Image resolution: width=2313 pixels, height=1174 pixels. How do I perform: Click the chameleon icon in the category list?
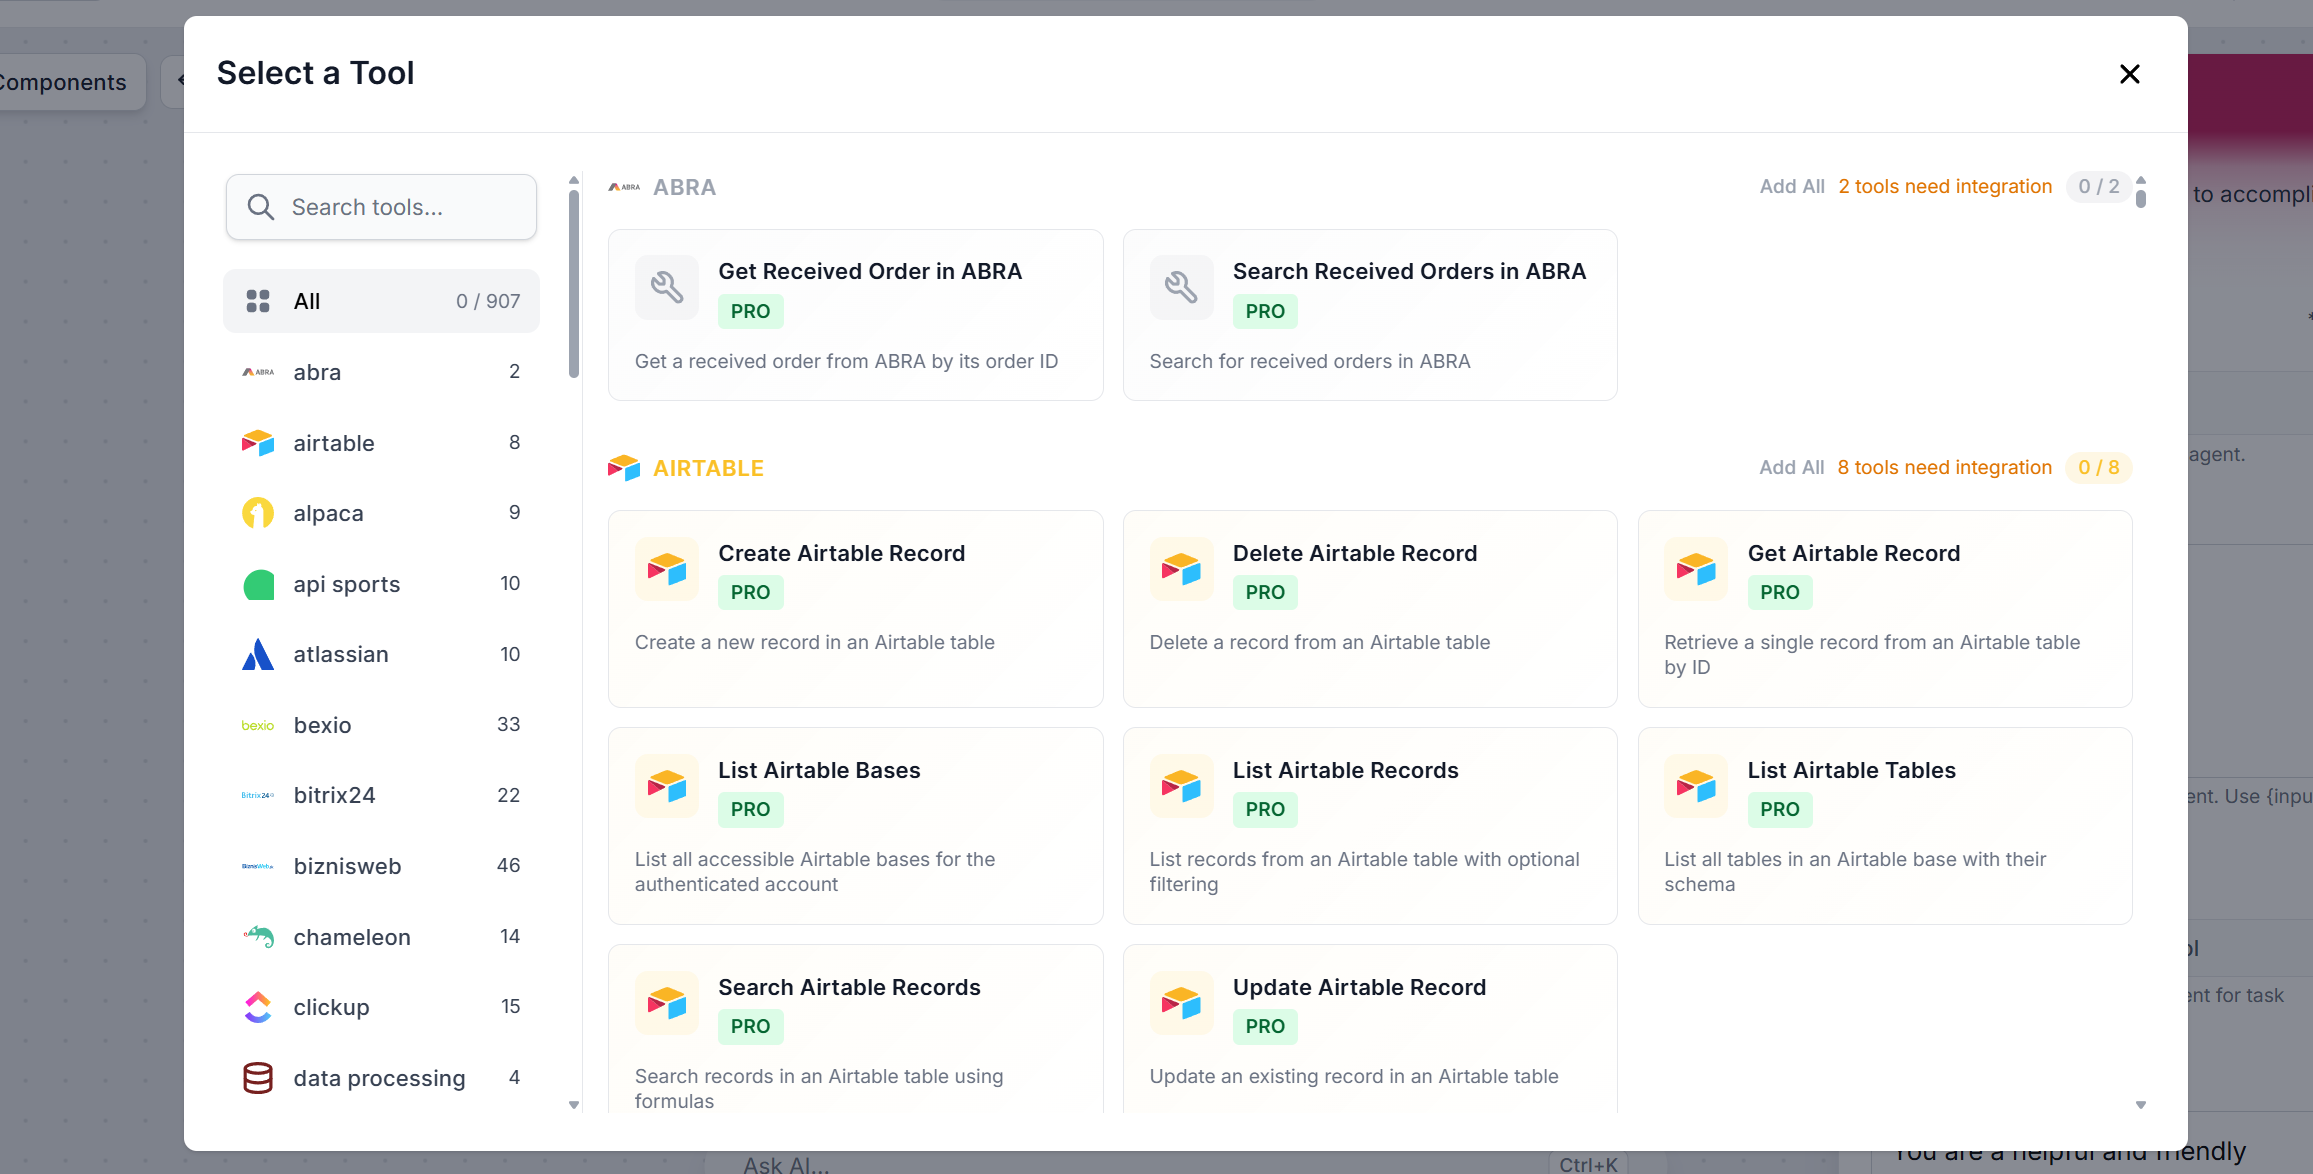[x=258, y=937]
